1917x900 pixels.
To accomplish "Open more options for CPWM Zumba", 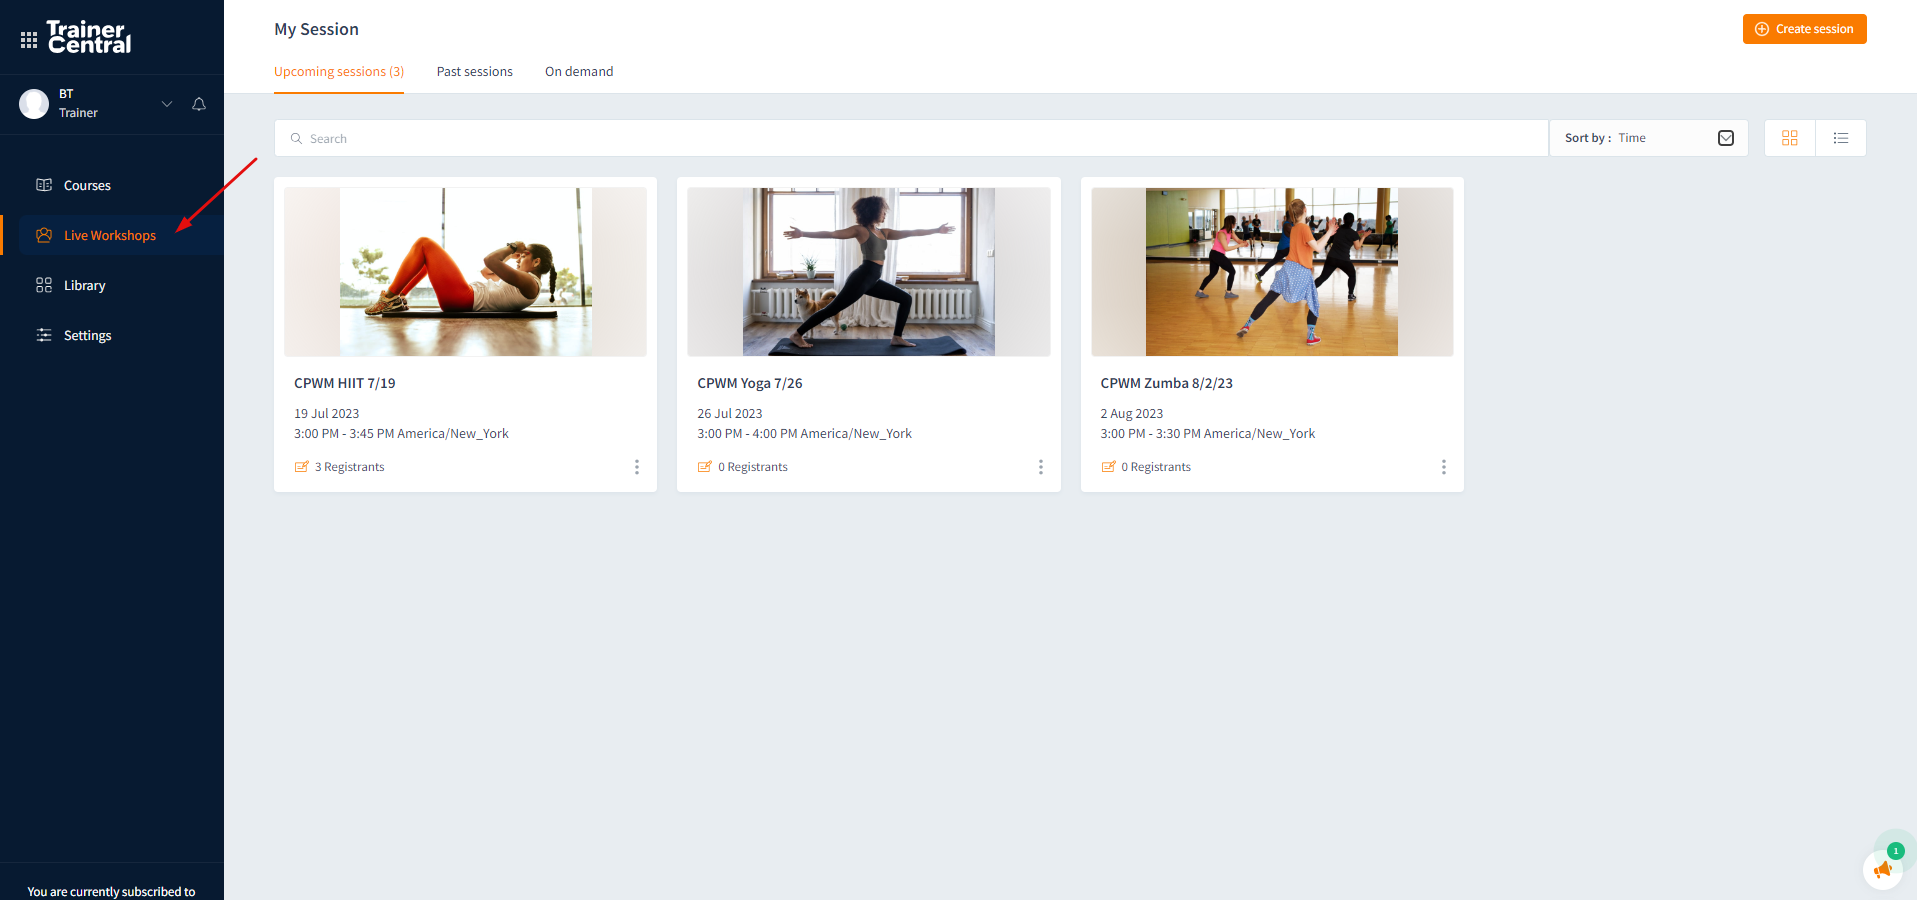I will click(x=1444, y=467).
